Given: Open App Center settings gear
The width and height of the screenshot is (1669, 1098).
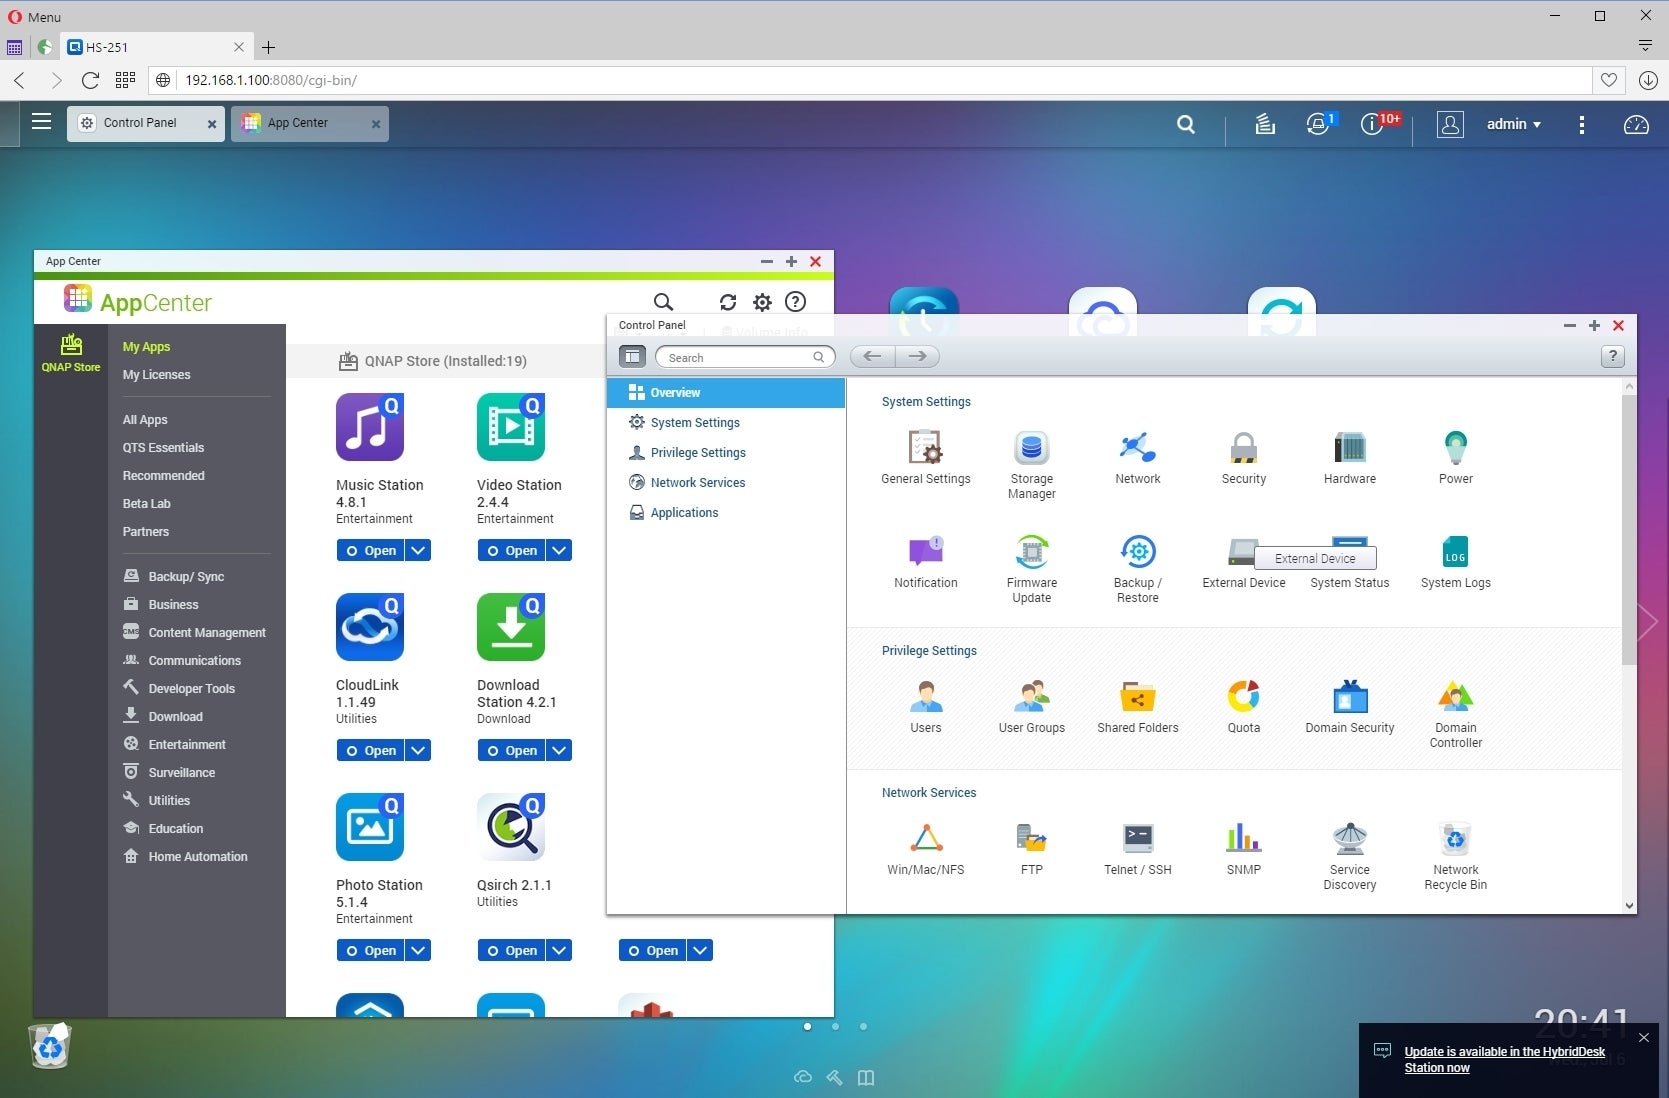Looking at the screenshot, I should [762, 302].
